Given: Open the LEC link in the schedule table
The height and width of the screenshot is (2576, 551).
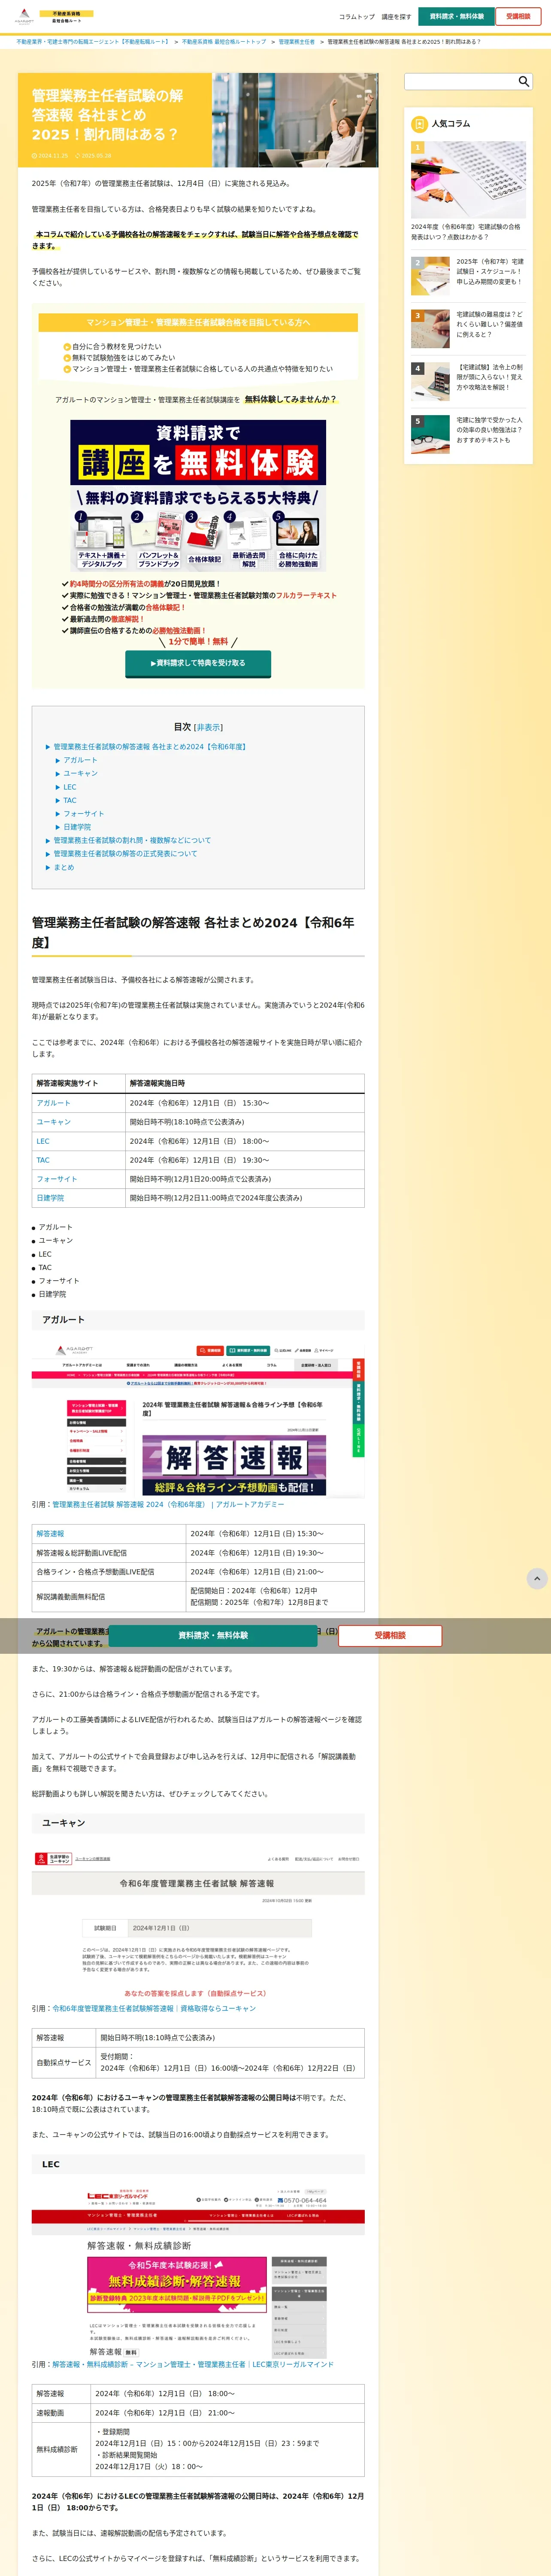Looking at the screenshot, I should (43, 1141).
